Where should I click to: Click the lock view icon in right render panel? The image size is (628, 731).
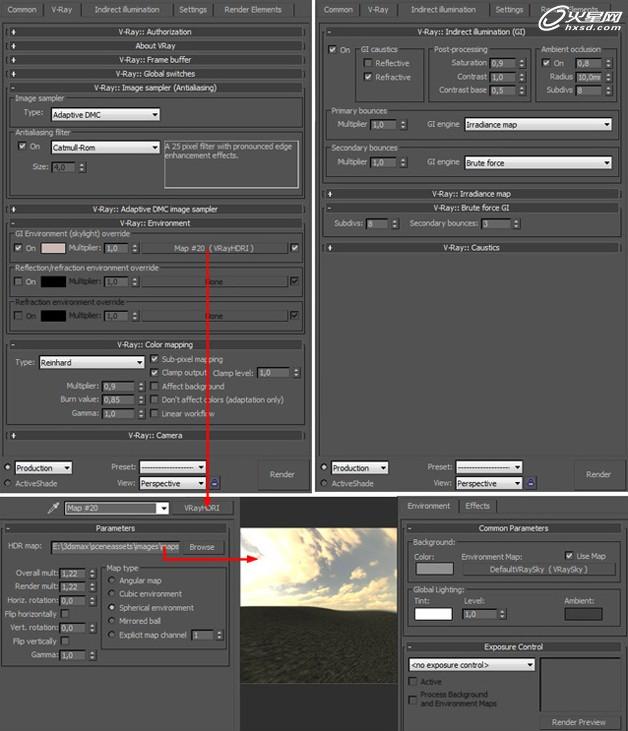531,483
